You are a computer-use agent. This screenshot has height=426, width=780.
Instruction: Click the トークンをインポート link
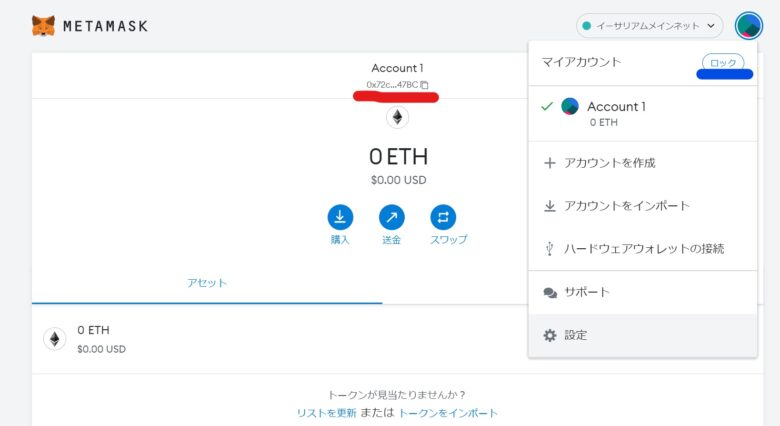pyautogui.click(x=448, y=413)
